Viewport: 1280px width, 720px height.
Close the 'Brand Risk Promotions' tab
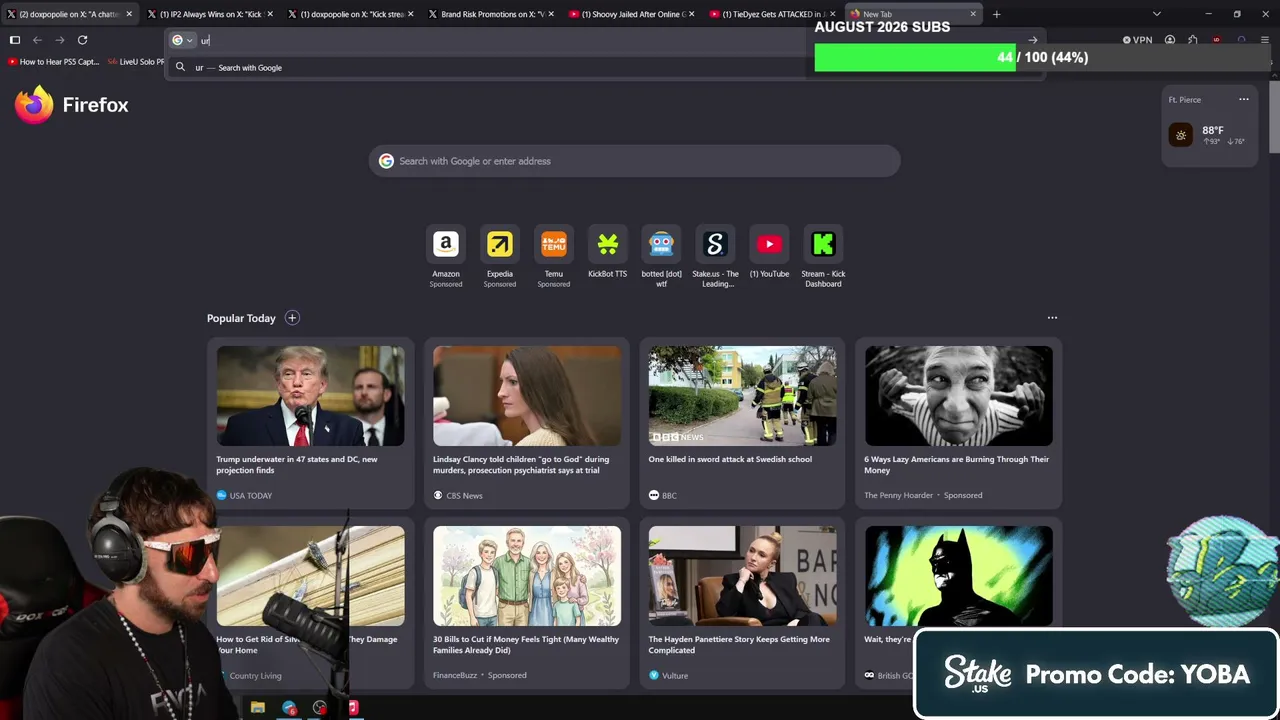551,14
